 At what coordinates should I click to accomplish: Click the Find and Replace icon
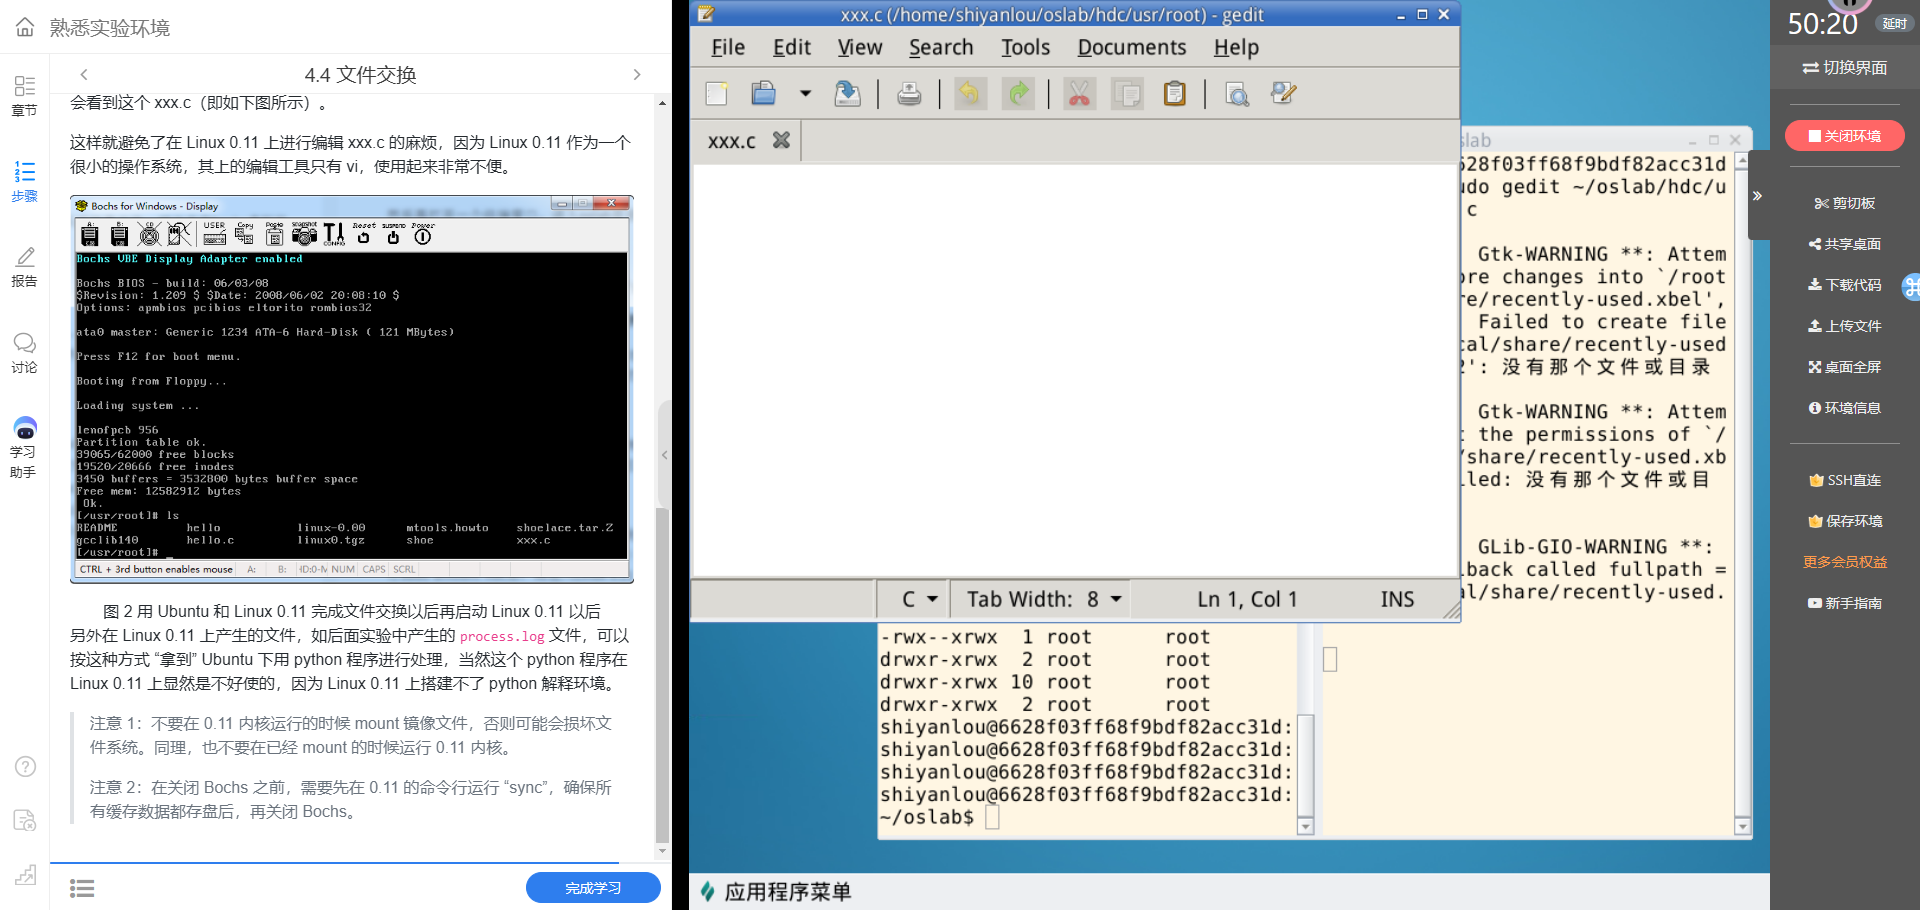[1283, 94]
